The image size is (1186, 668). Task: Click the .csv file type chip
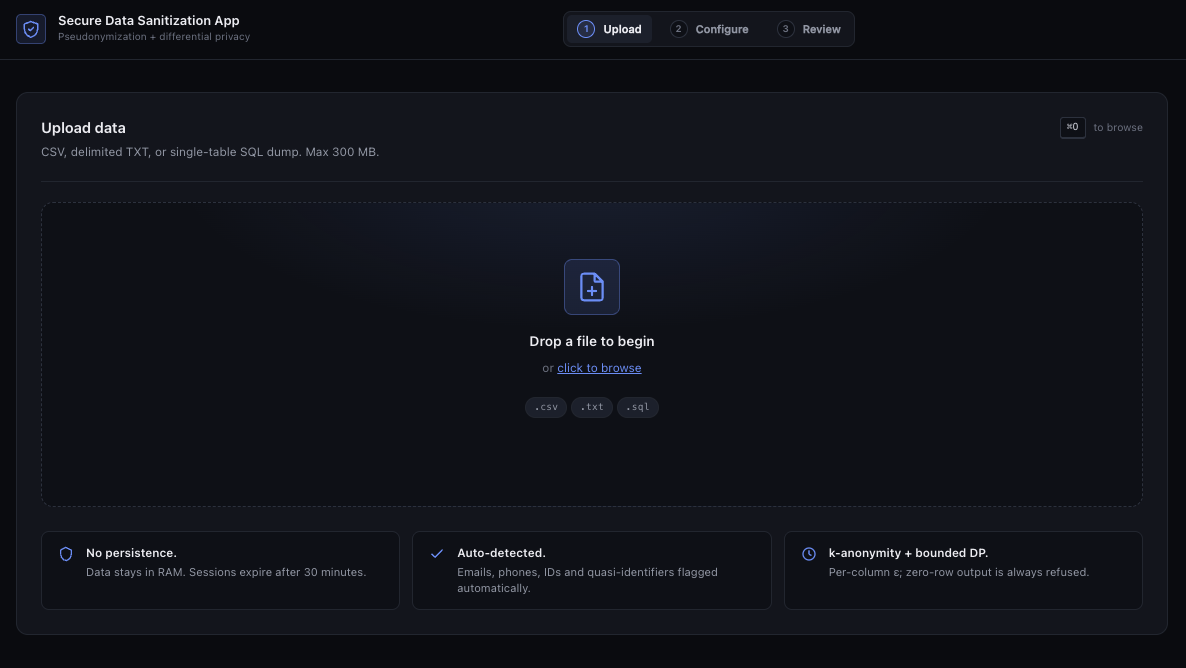(546, 407)
